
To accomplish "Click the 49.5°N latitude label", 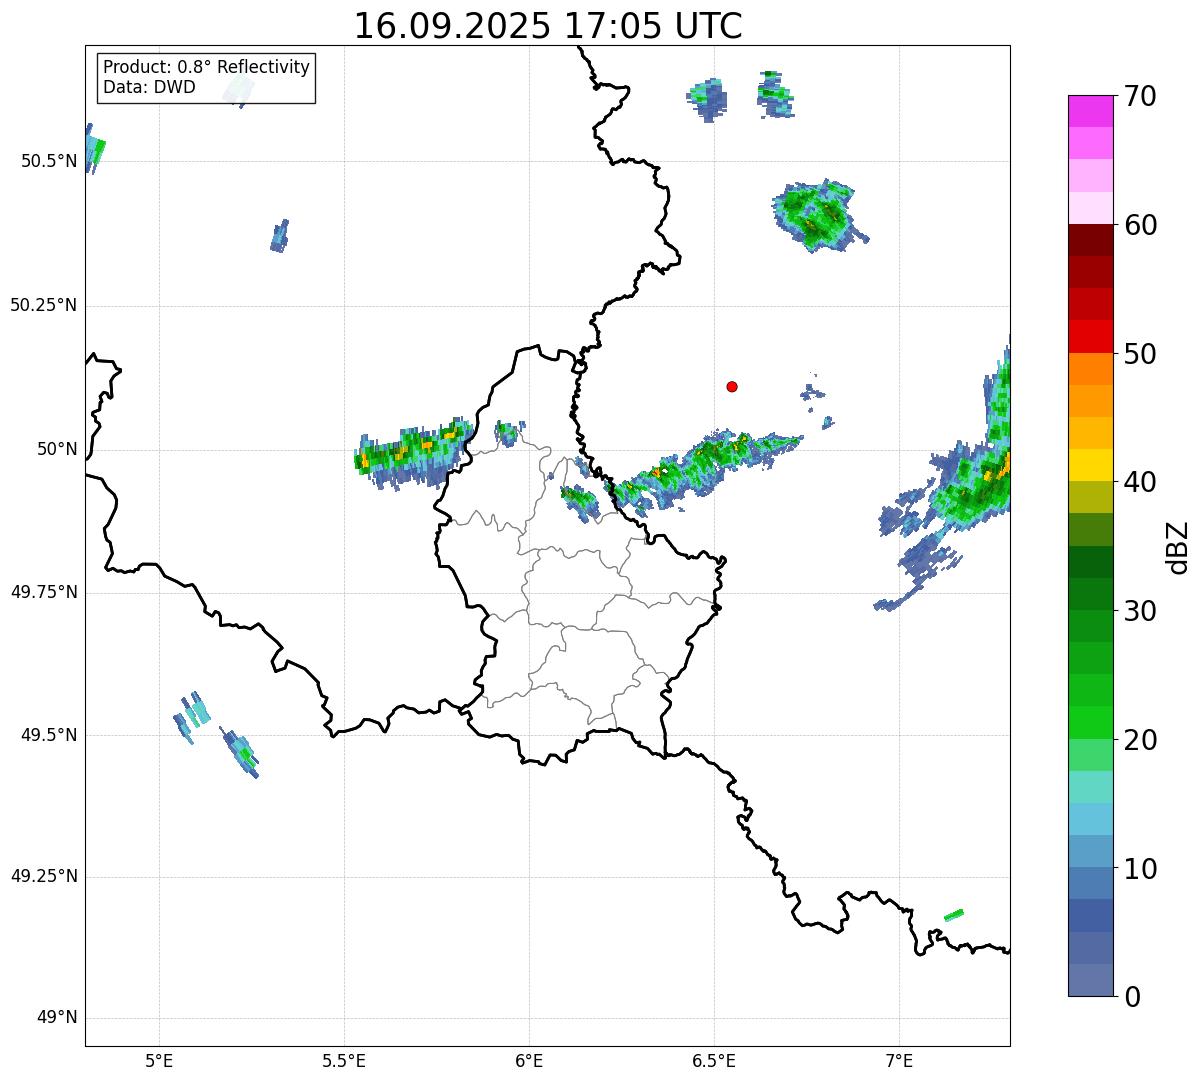I will click(49, 735).
